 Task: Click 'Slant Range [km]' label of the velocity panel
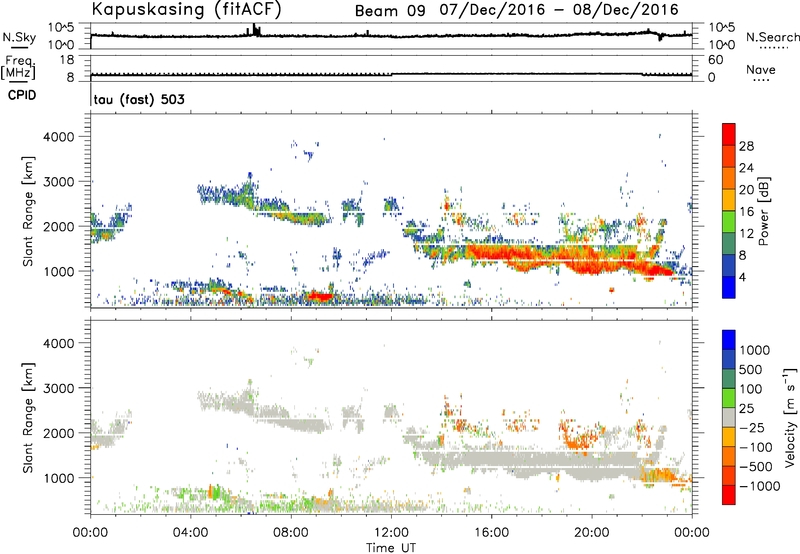(28, 418)
